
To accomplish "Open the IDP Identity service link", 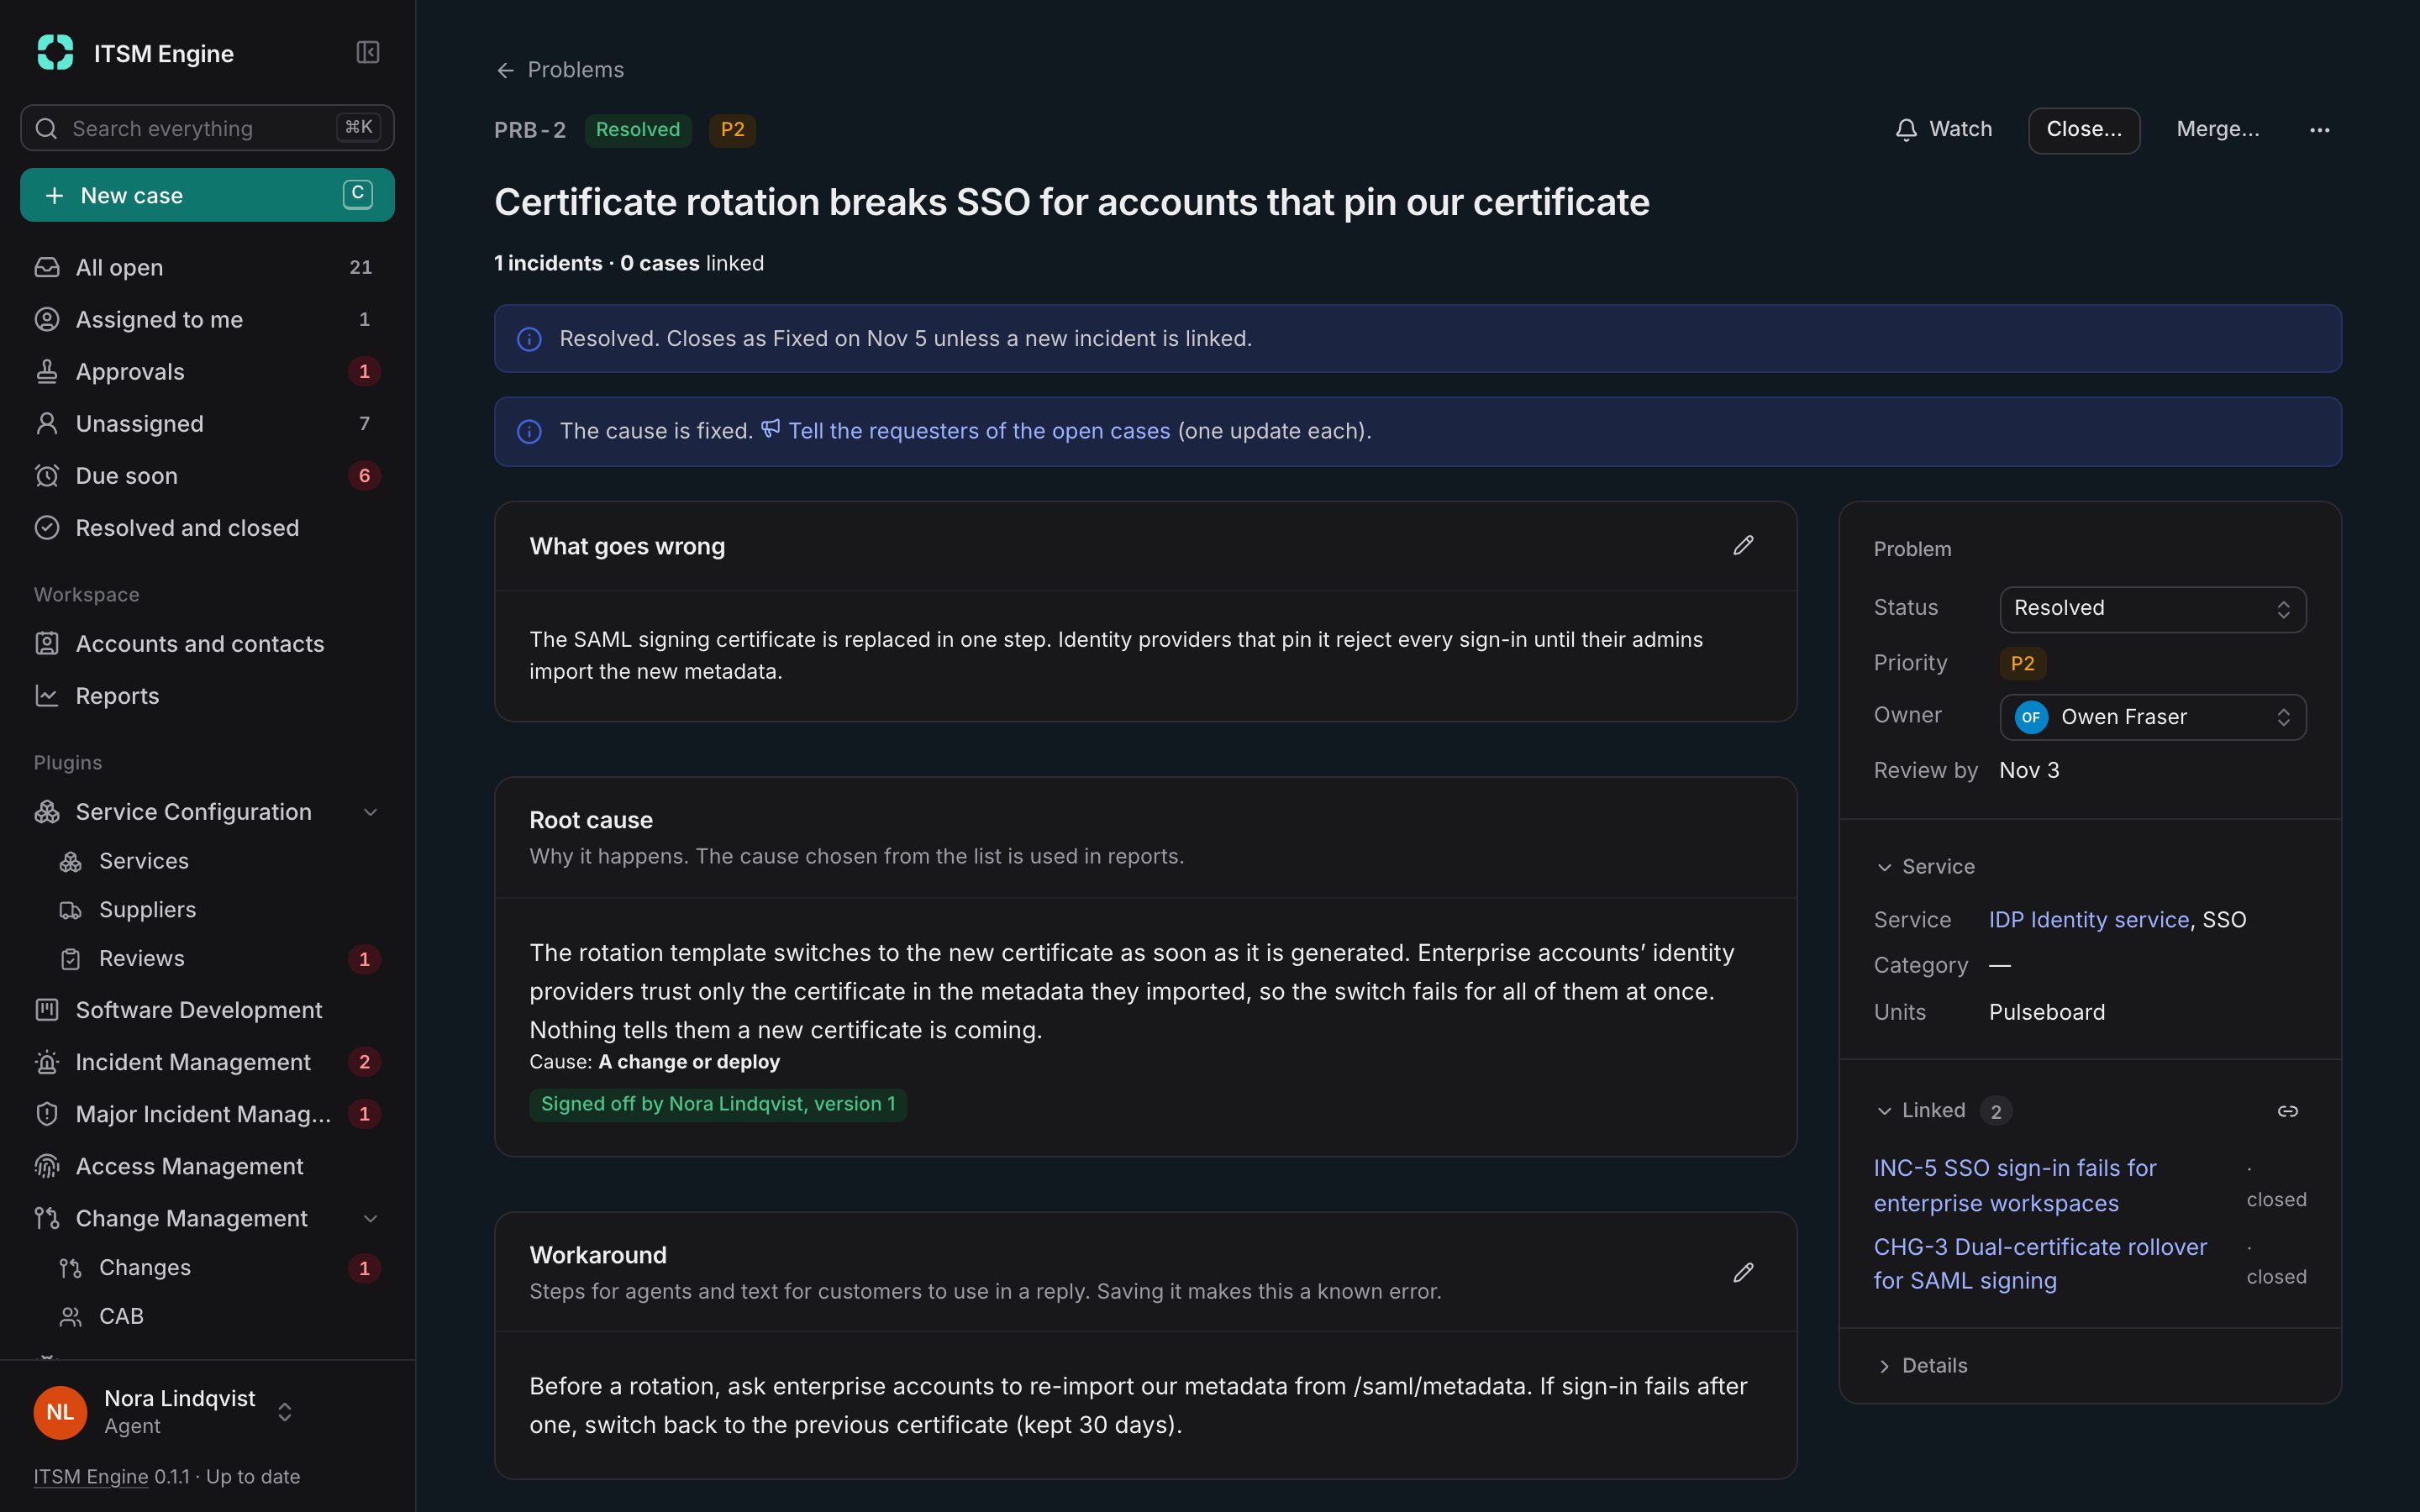I will pyautogui.click(x=2088, y=920).
